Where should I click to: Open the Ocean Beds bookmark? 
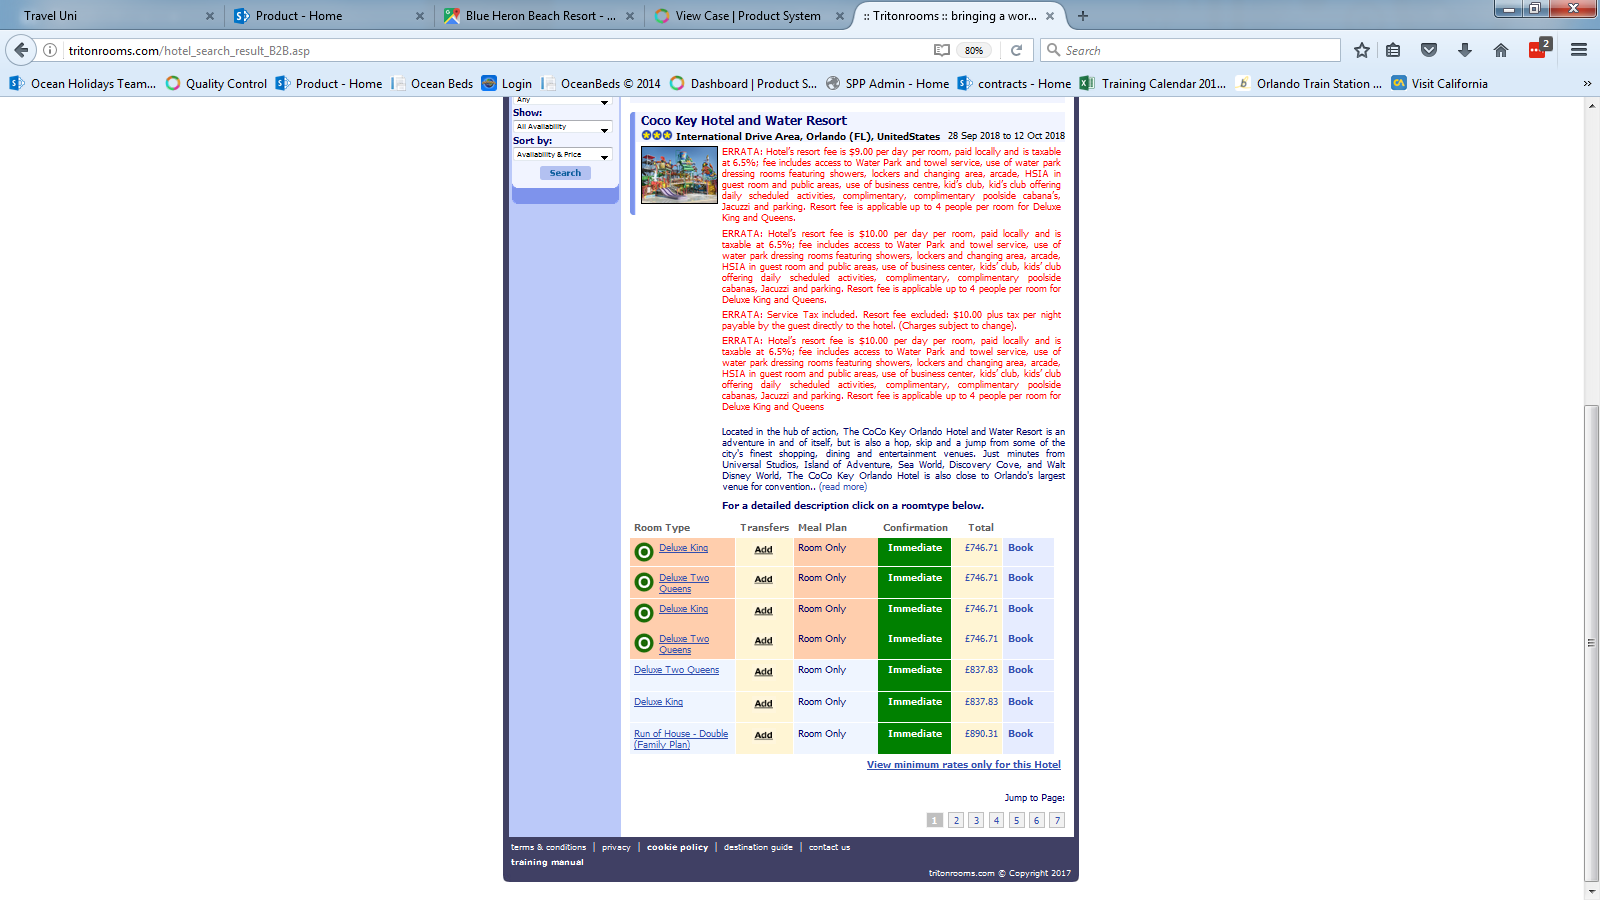pos(432,84)
